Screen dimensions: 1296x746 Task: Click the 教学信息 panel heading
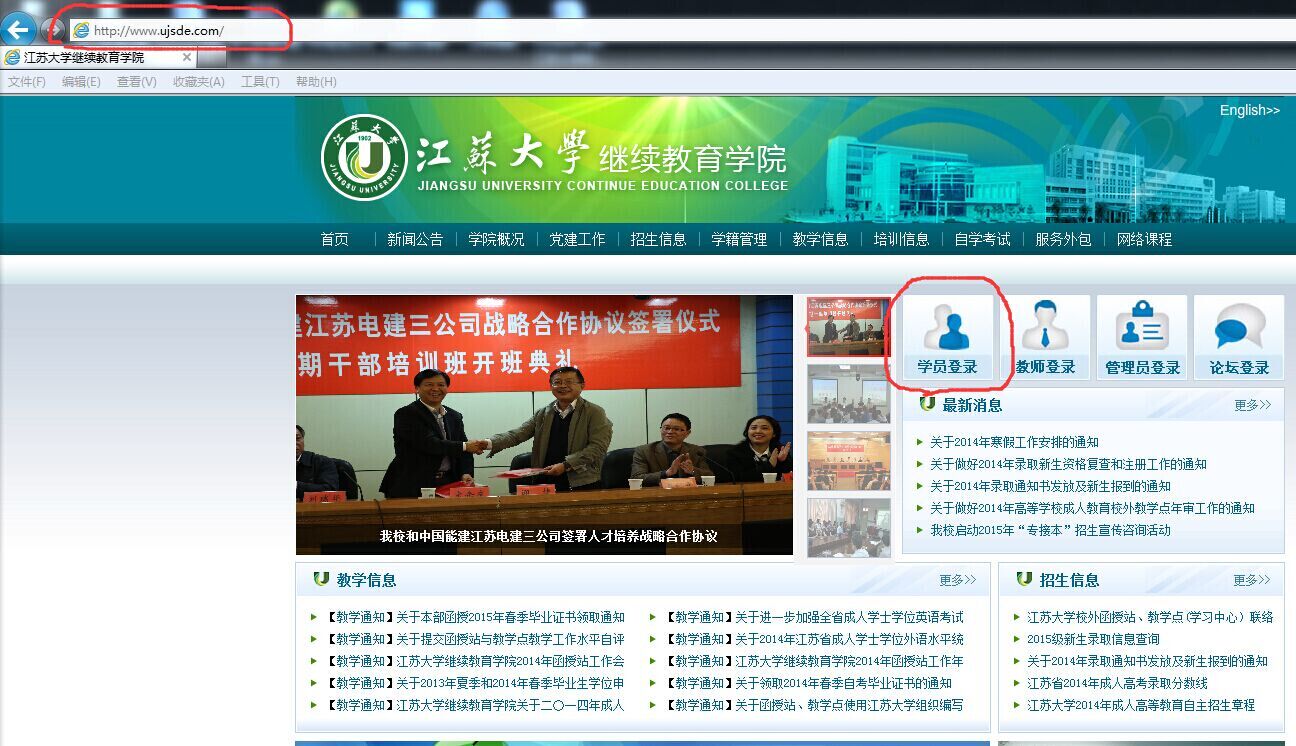366,580
